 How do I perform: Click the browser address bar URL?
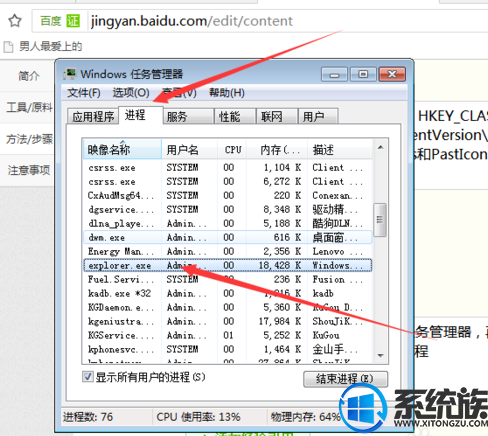click(x=192, y=21)
